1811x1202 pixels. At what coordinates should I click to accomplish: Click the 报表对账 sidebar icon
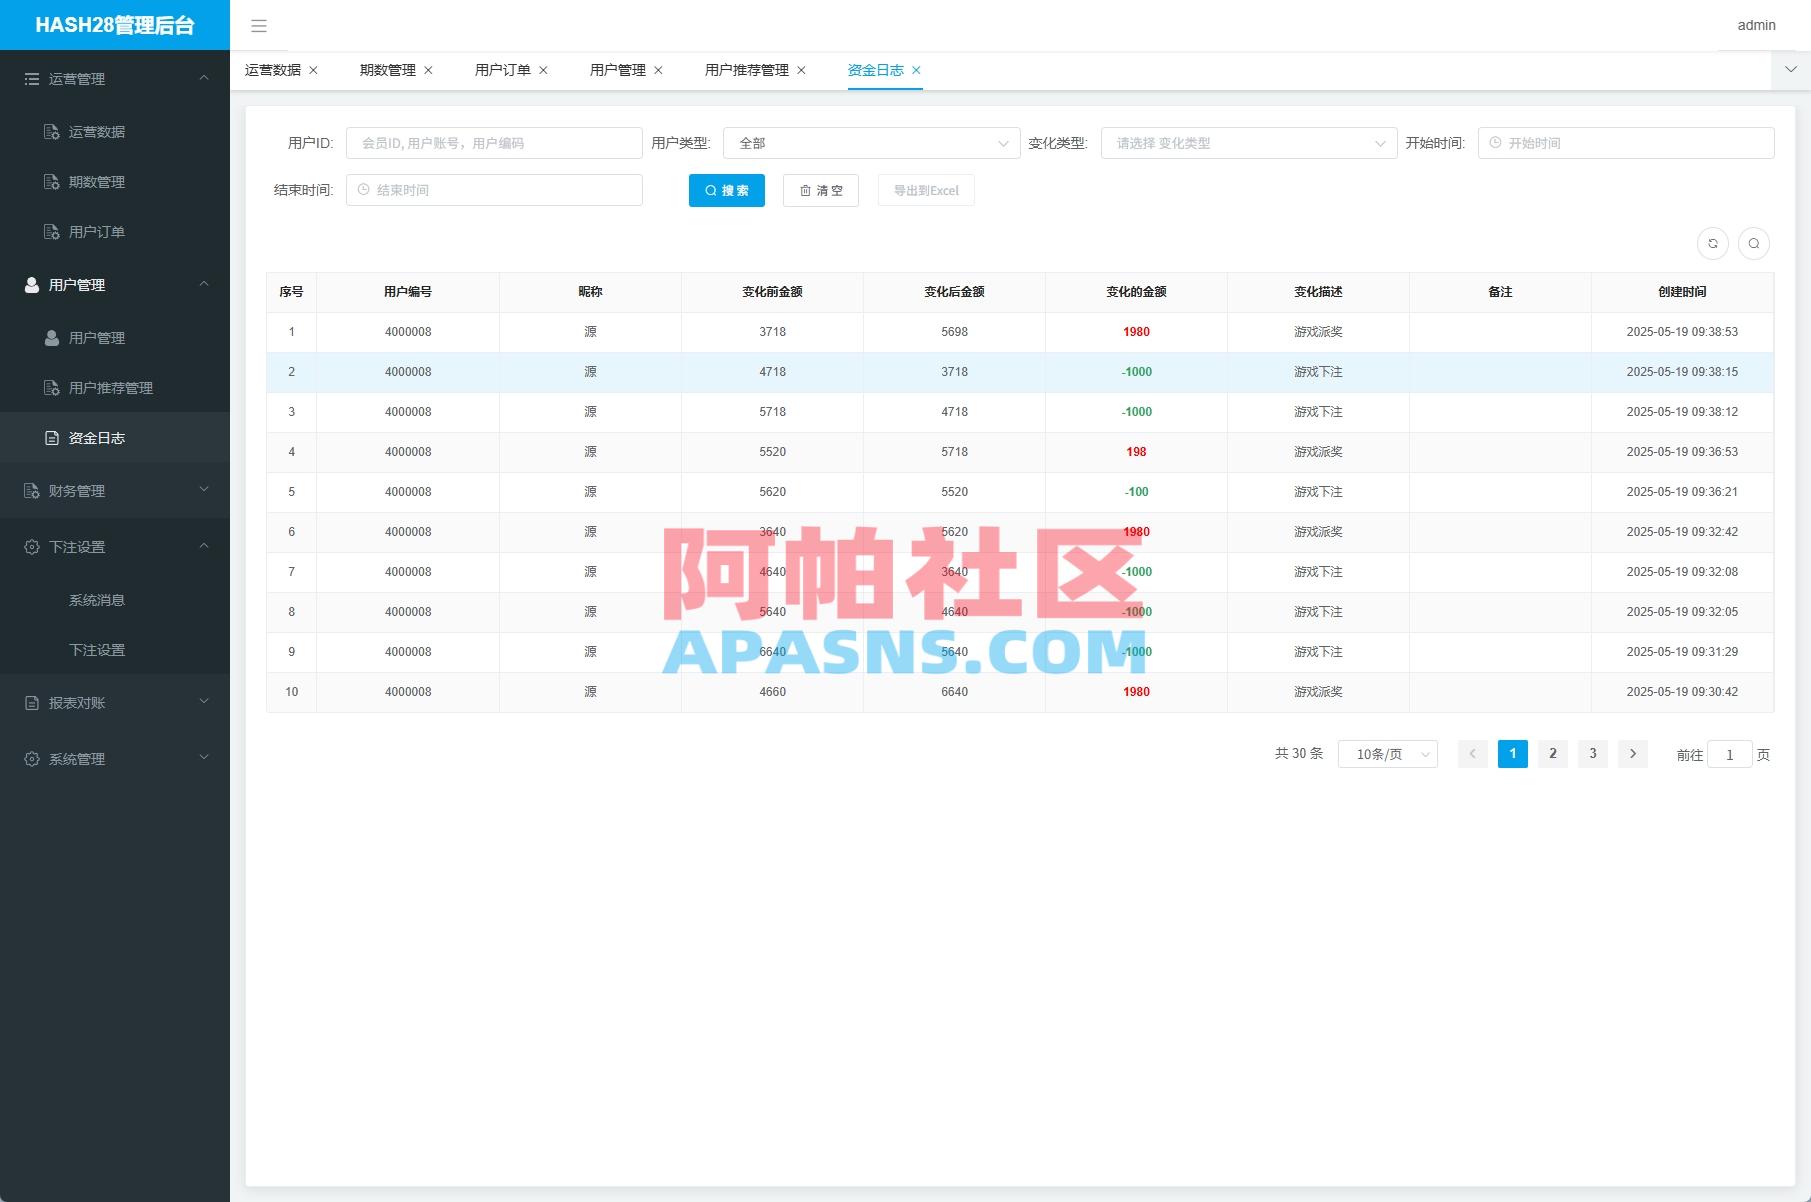click(x=31, y=702)
